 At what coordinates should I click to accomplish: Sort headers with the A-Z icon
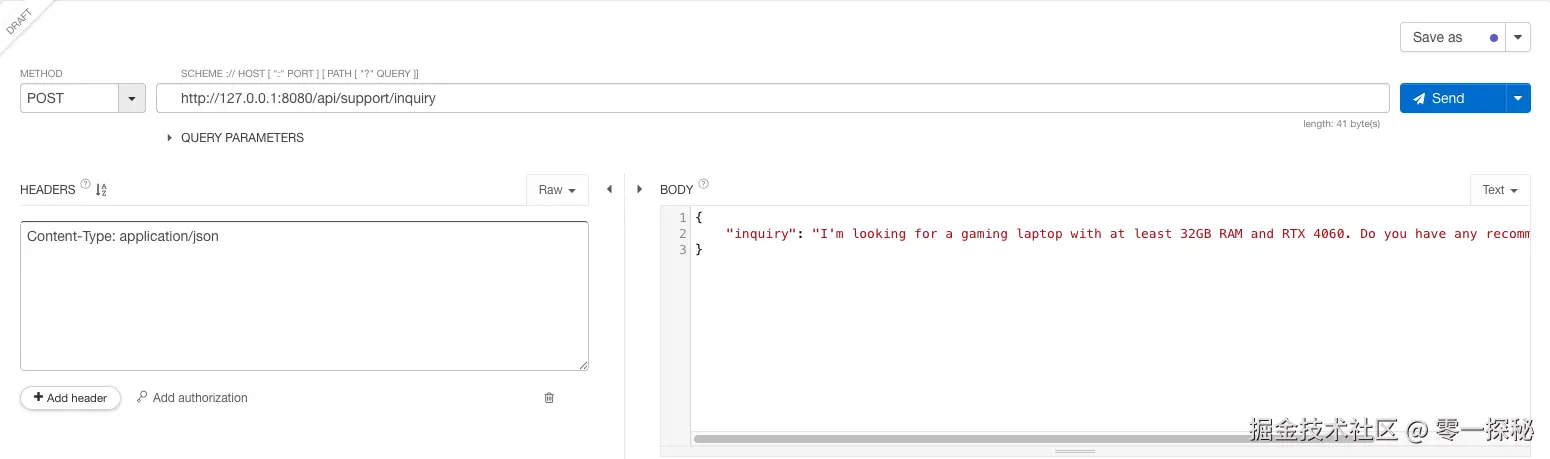[101, 189]
